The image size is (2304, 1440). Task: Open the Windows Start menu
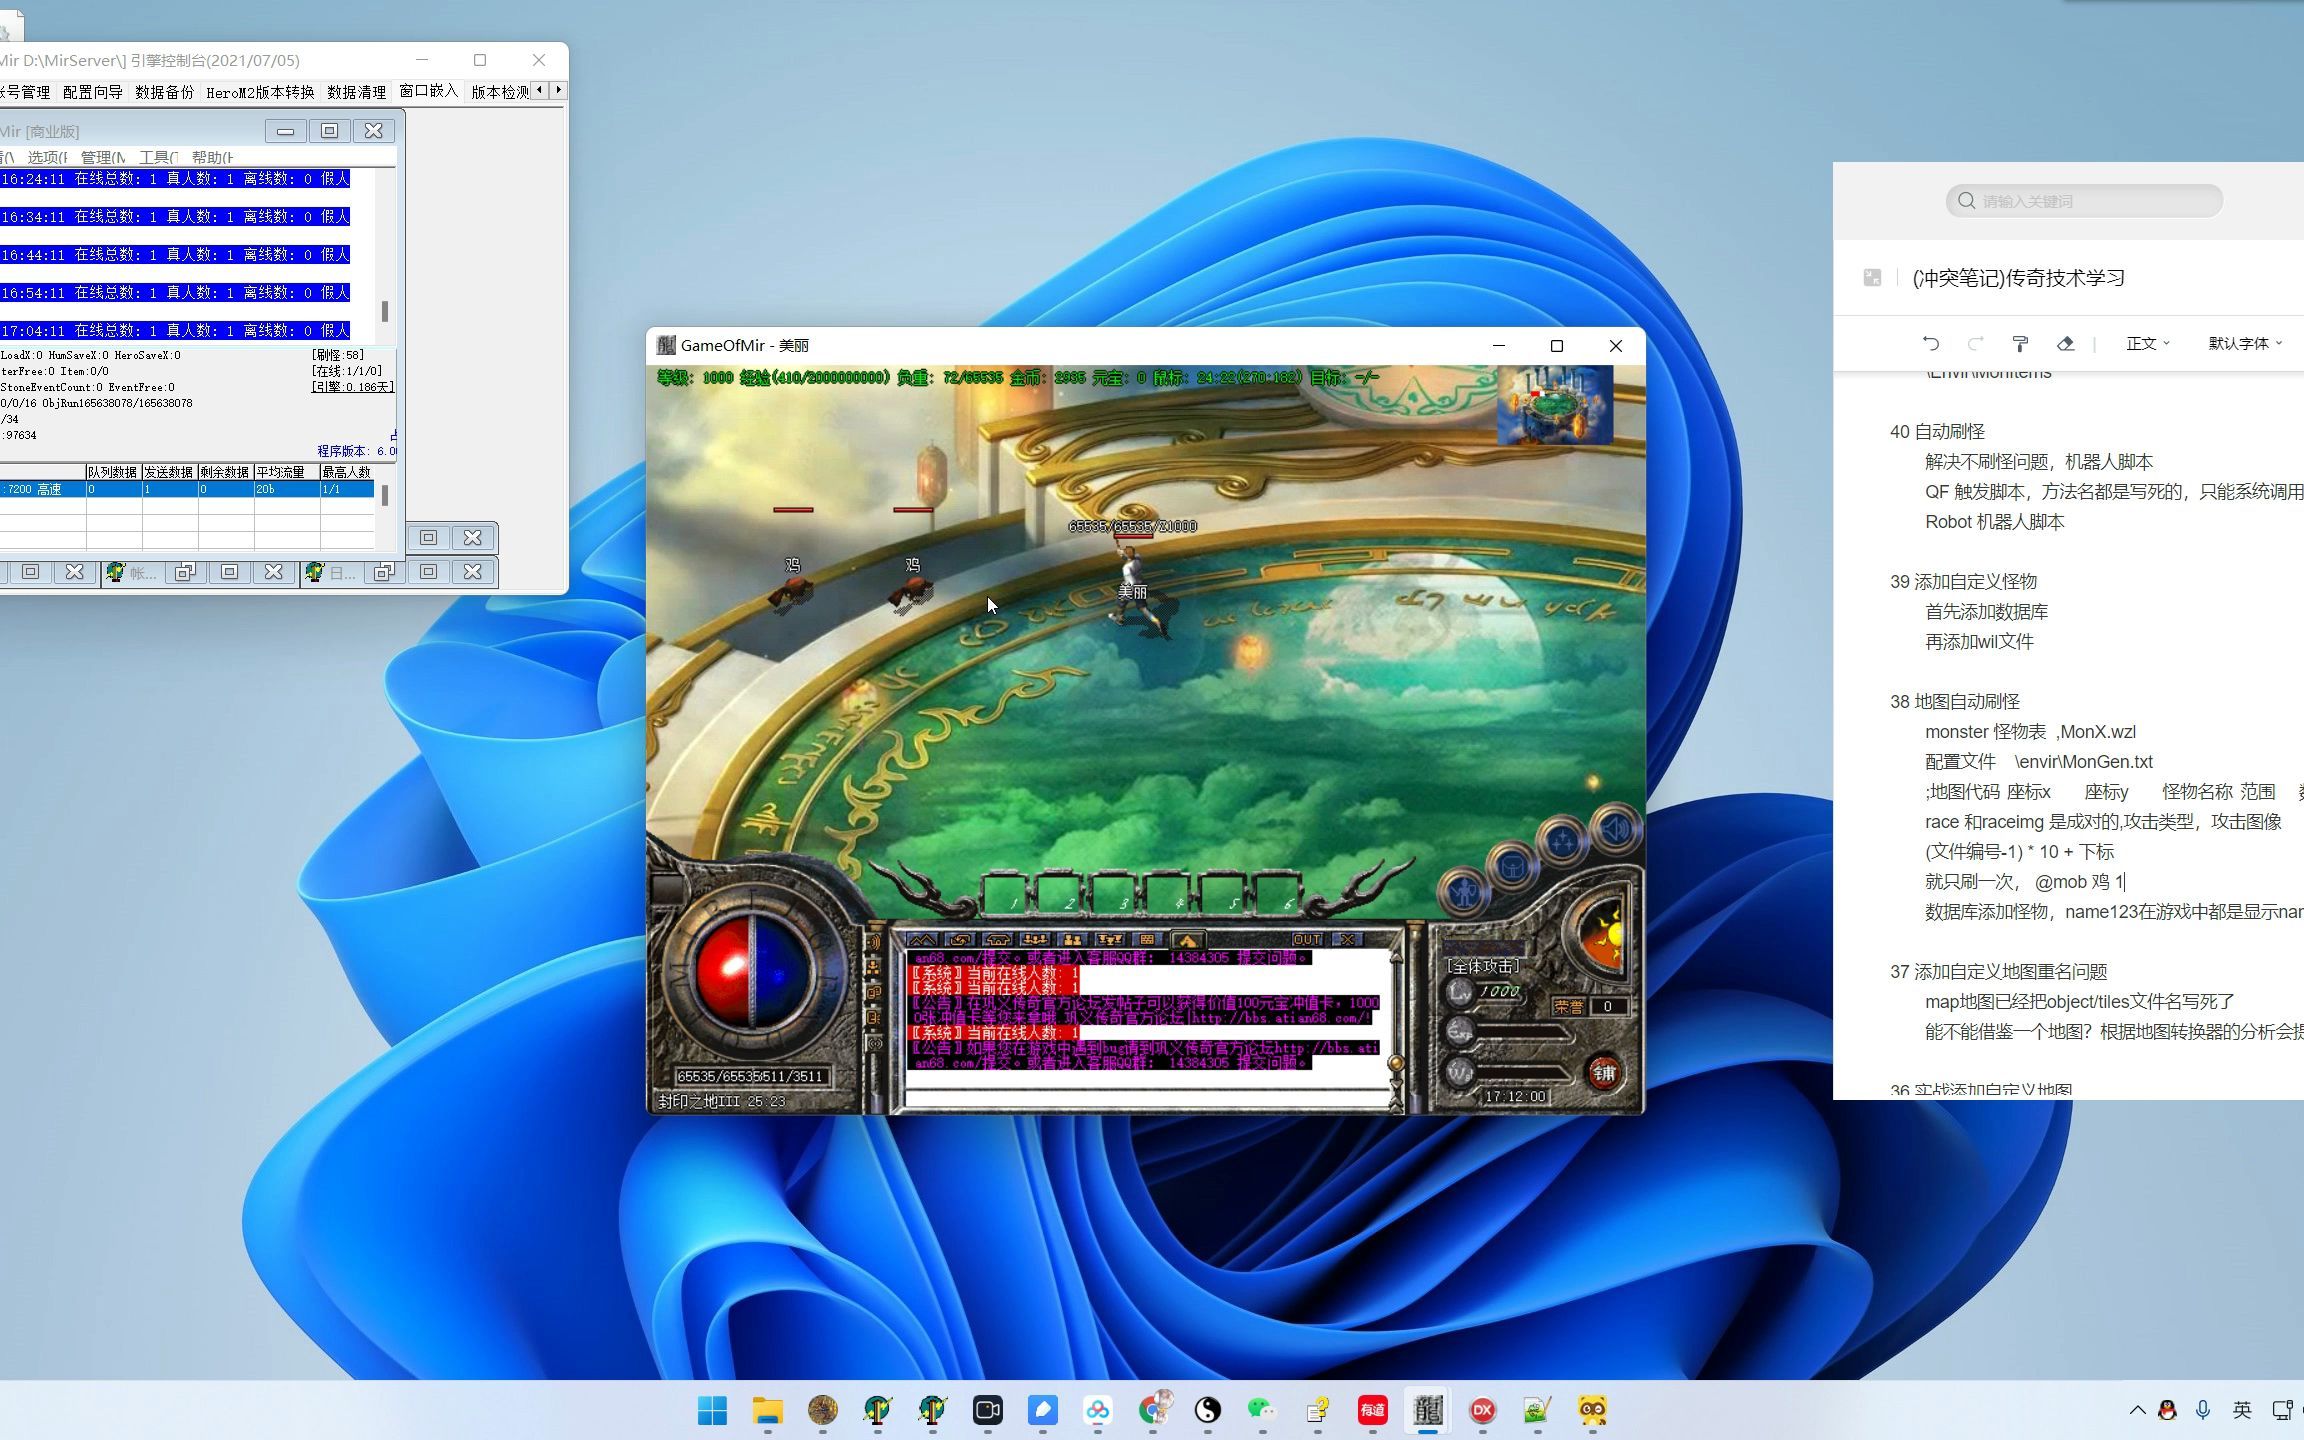(713, 1410)
